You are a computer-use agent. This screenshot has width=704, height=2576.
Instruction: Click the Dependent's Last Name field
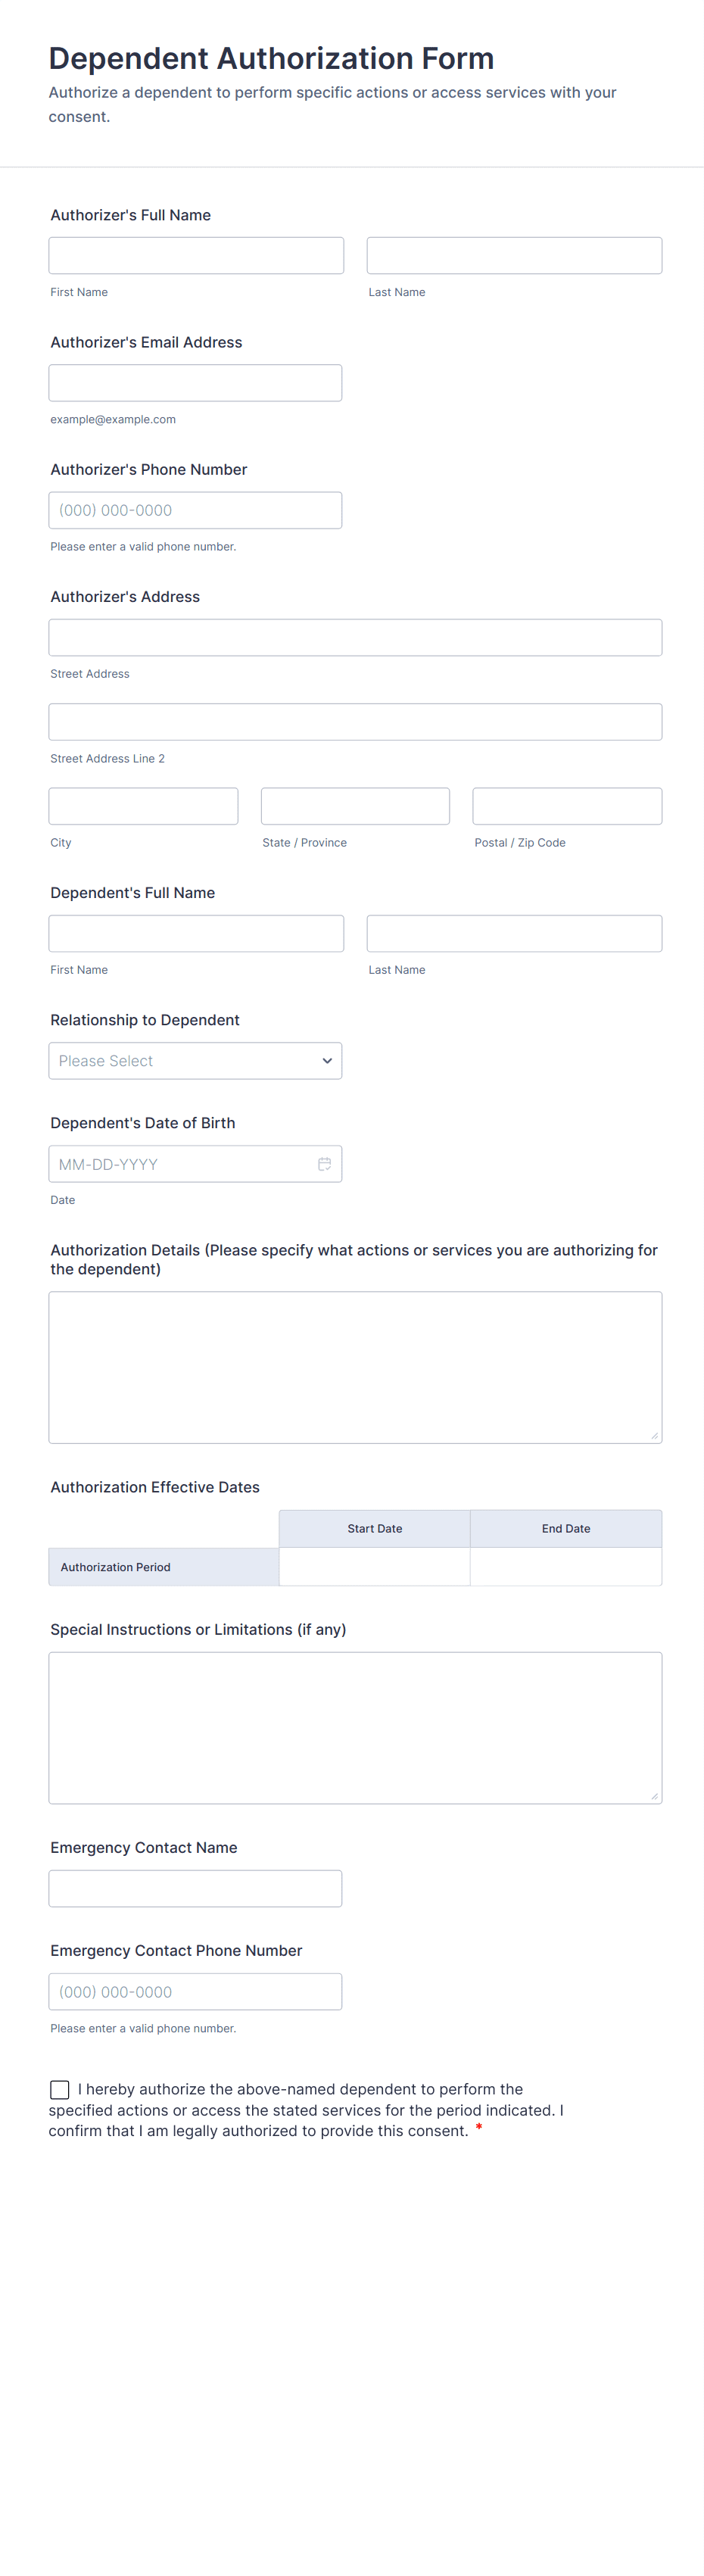pyautogui.click(x=514, y=934)
